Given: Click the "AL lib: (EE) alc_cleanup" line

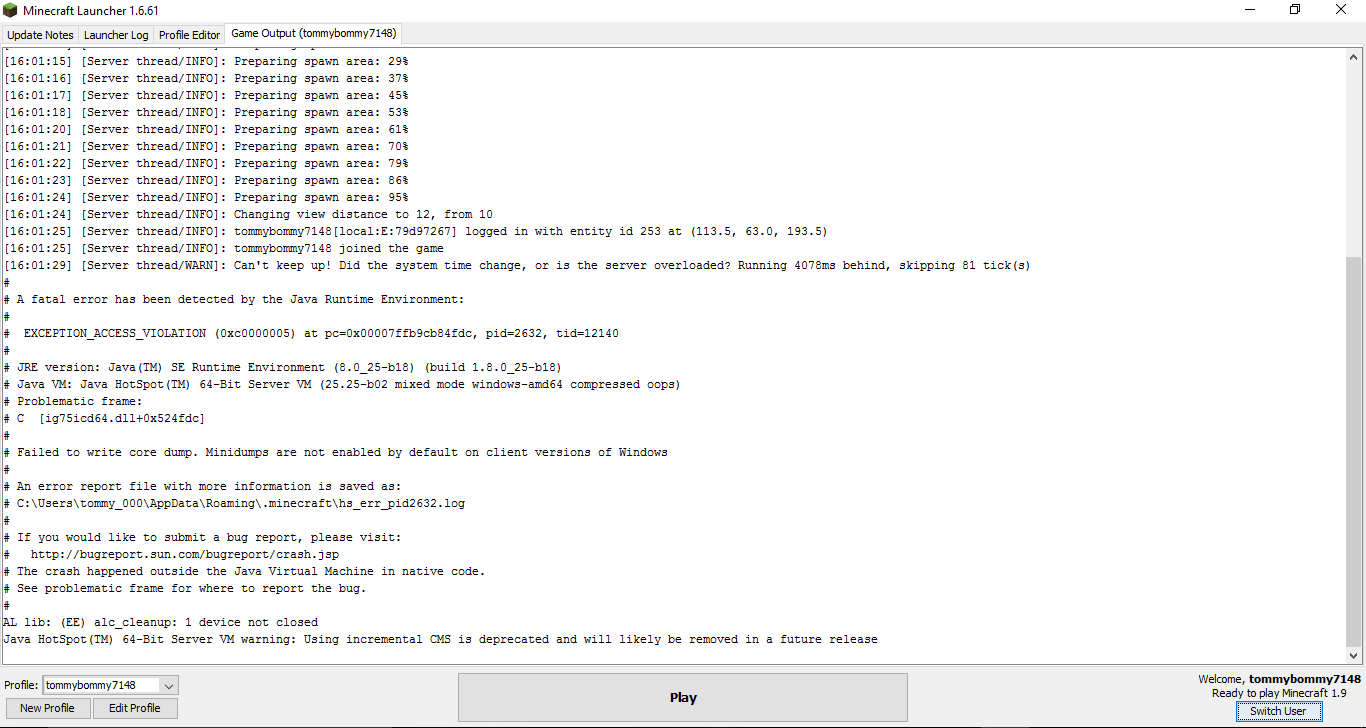Looking at the screenshot, I should [161, 622].
